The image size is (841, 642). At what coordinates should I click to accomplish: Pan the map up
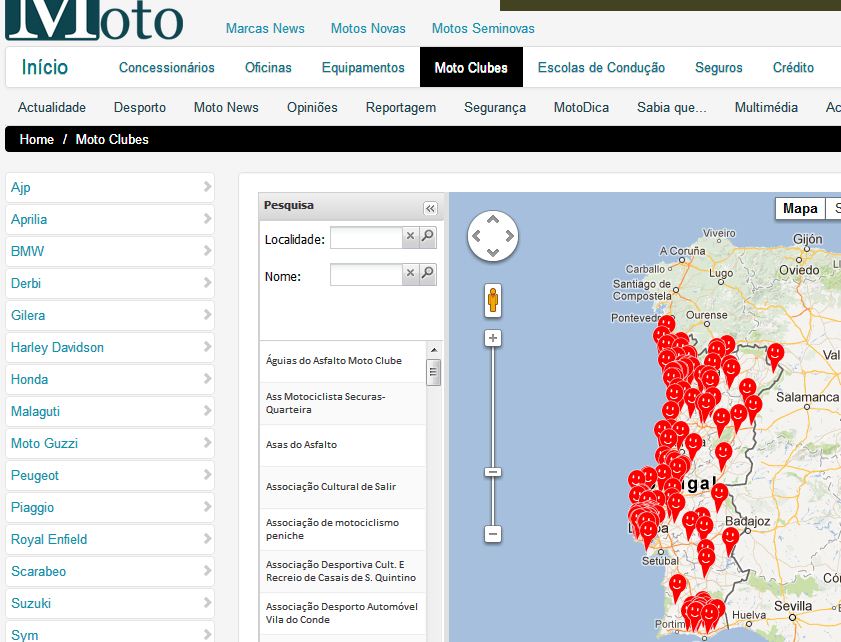(493, 219)
